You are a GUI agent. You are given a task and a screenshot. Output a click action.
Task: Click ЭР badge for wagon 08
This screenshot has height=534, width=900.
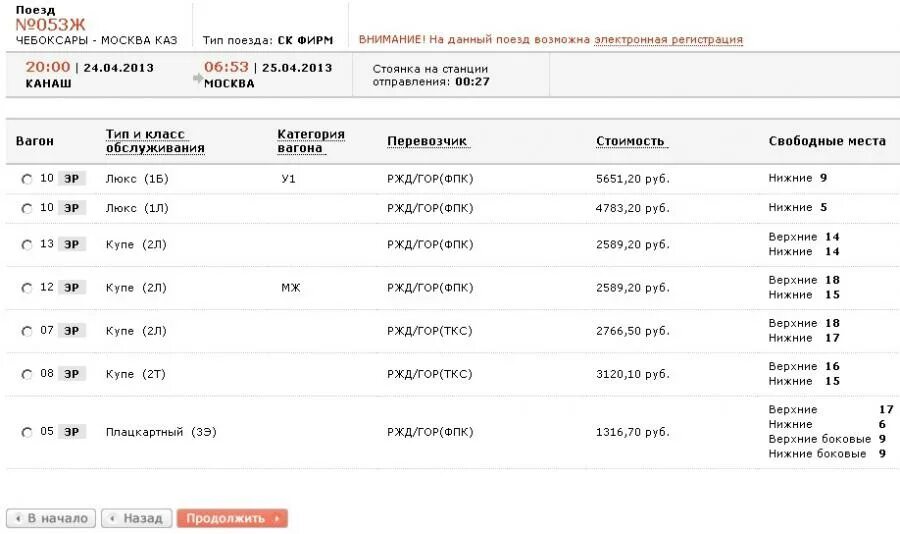(x=72, y=373)
